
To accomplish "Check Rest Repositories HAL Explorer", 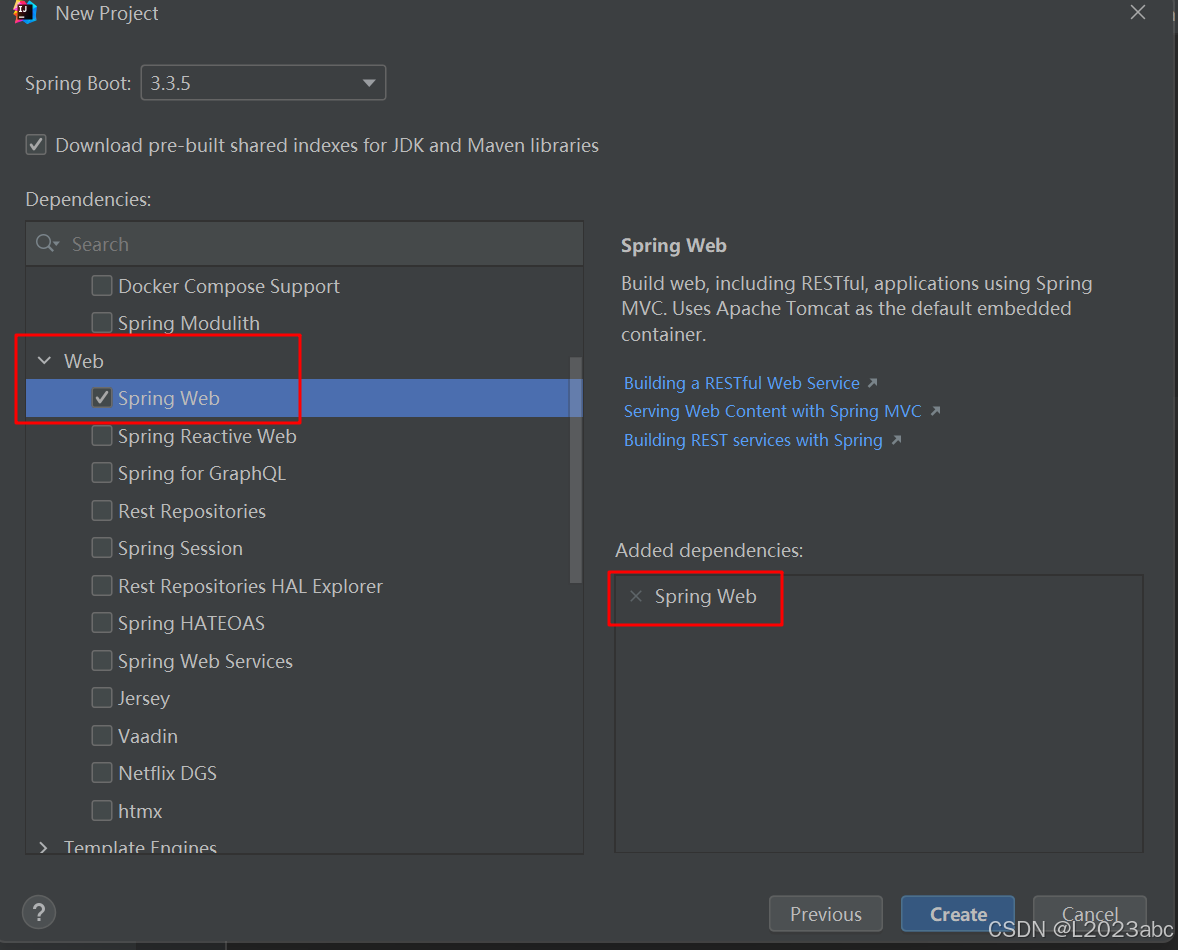I will coord(101,586).
